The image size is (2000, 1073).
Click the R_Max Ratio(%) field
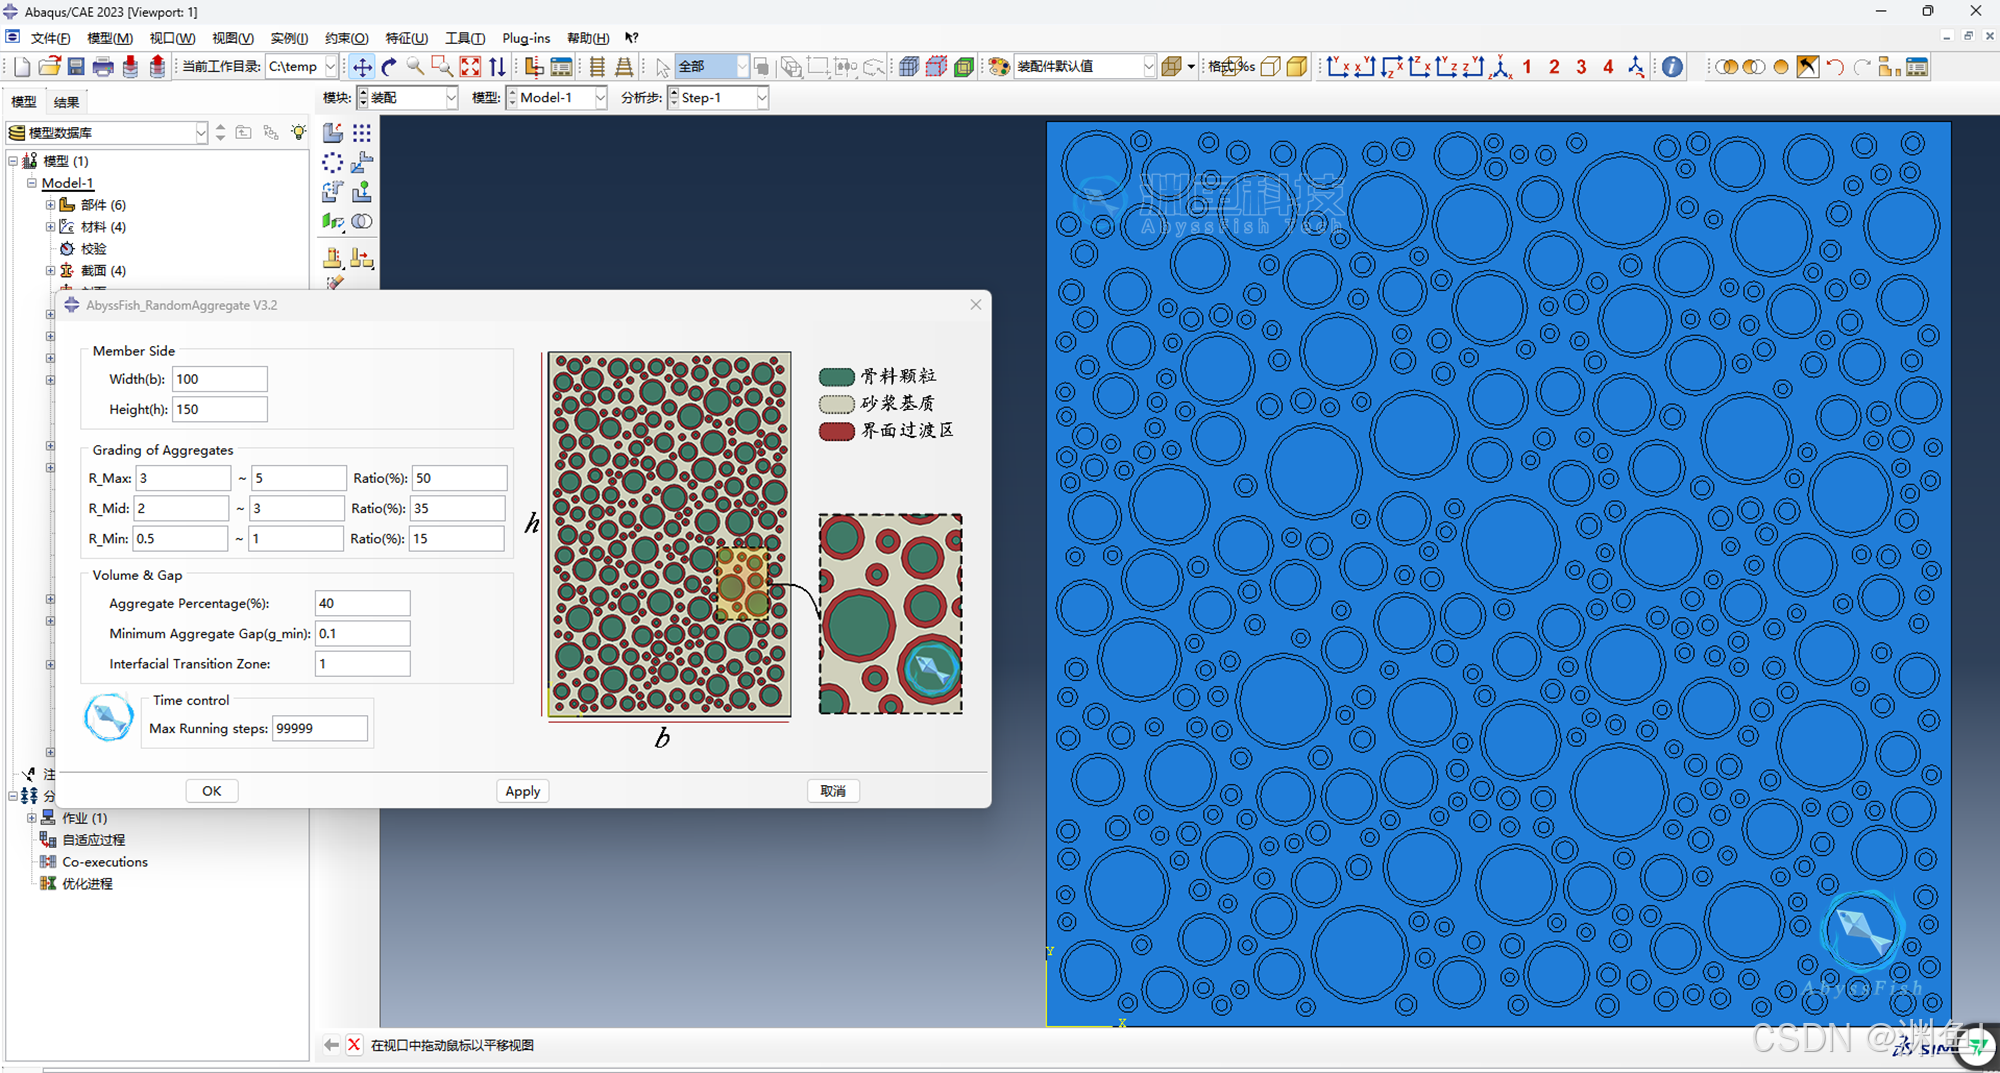(x=460, y=478)
